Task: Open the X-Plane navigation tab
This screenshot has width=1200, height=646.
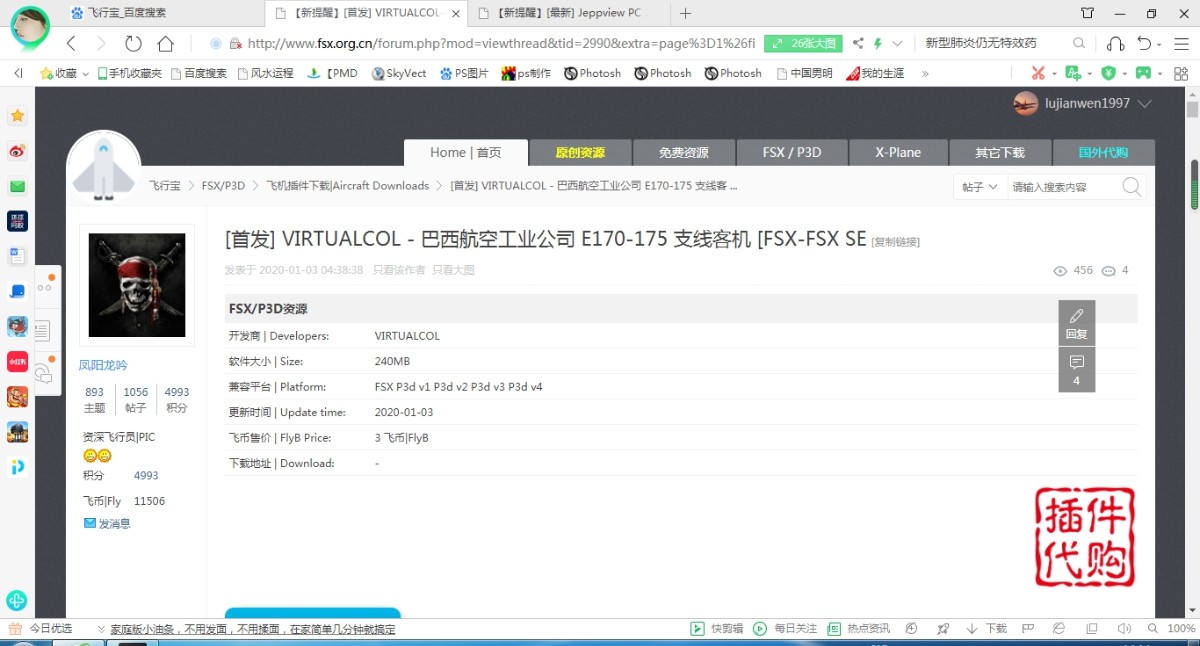Action: tap(898, 153)
